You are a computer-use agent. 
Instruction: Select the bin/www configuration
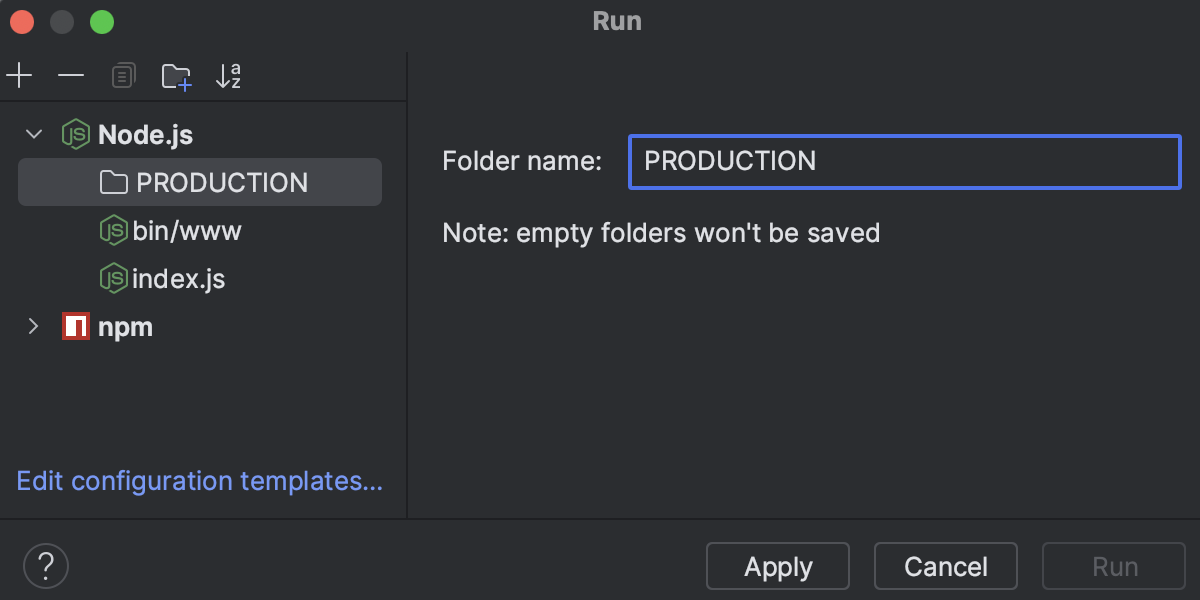[x=187, y=231]
